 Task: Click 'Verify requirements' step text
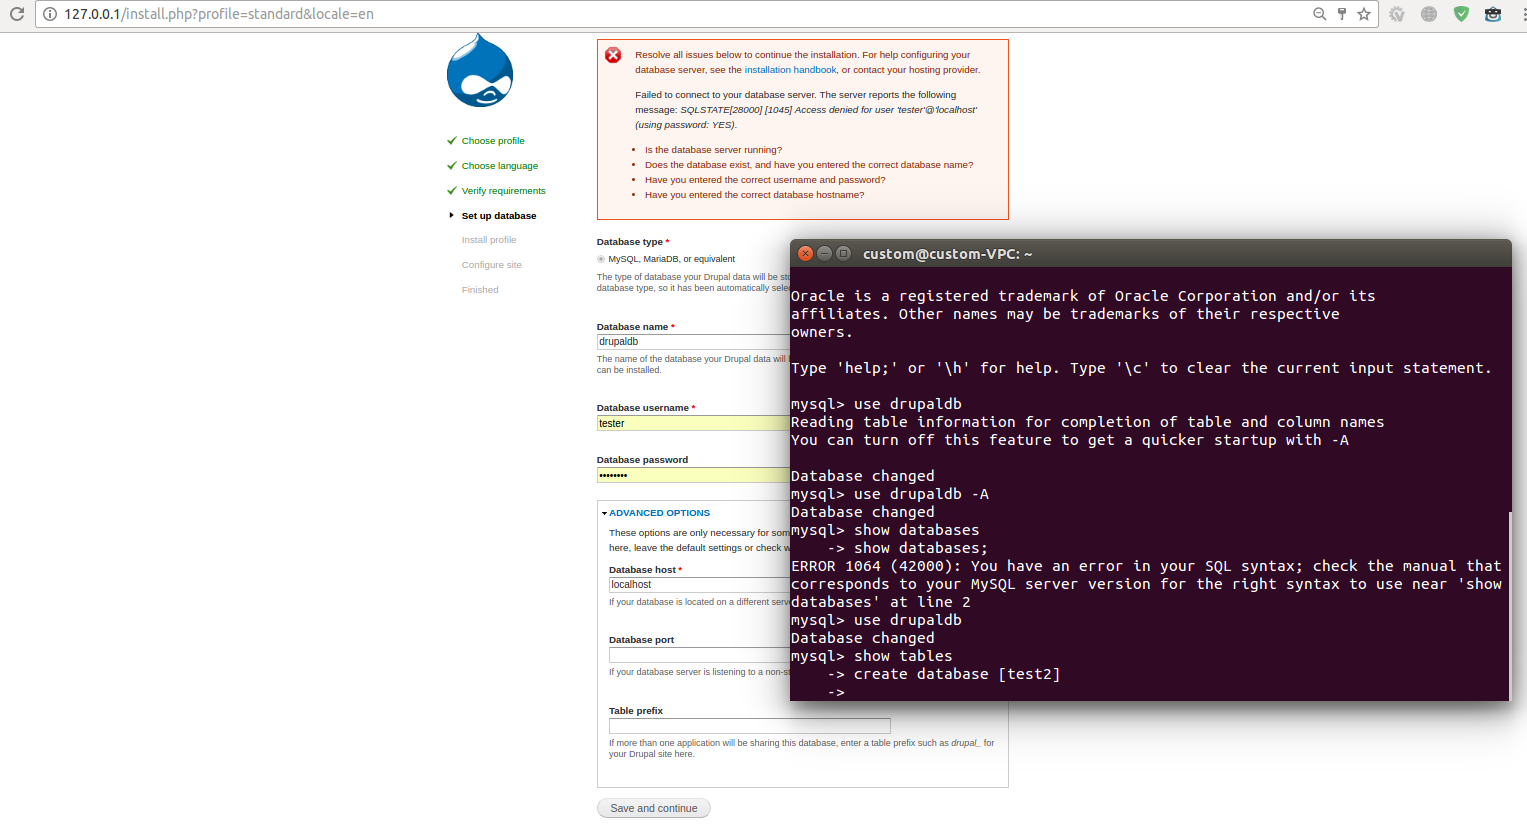[x=504, y=191]
